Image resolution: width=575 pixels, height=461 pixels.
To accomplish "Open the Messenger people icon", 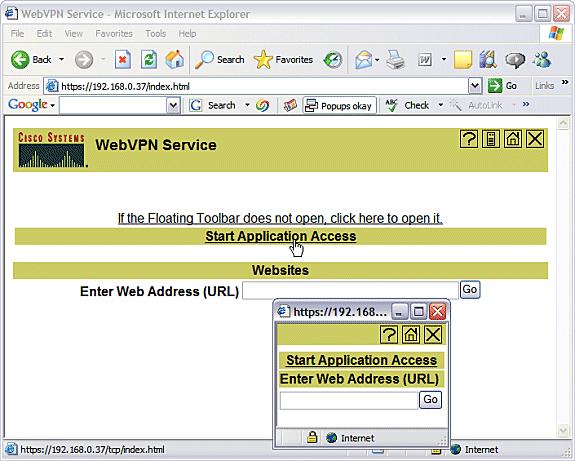I will [542, 59].
